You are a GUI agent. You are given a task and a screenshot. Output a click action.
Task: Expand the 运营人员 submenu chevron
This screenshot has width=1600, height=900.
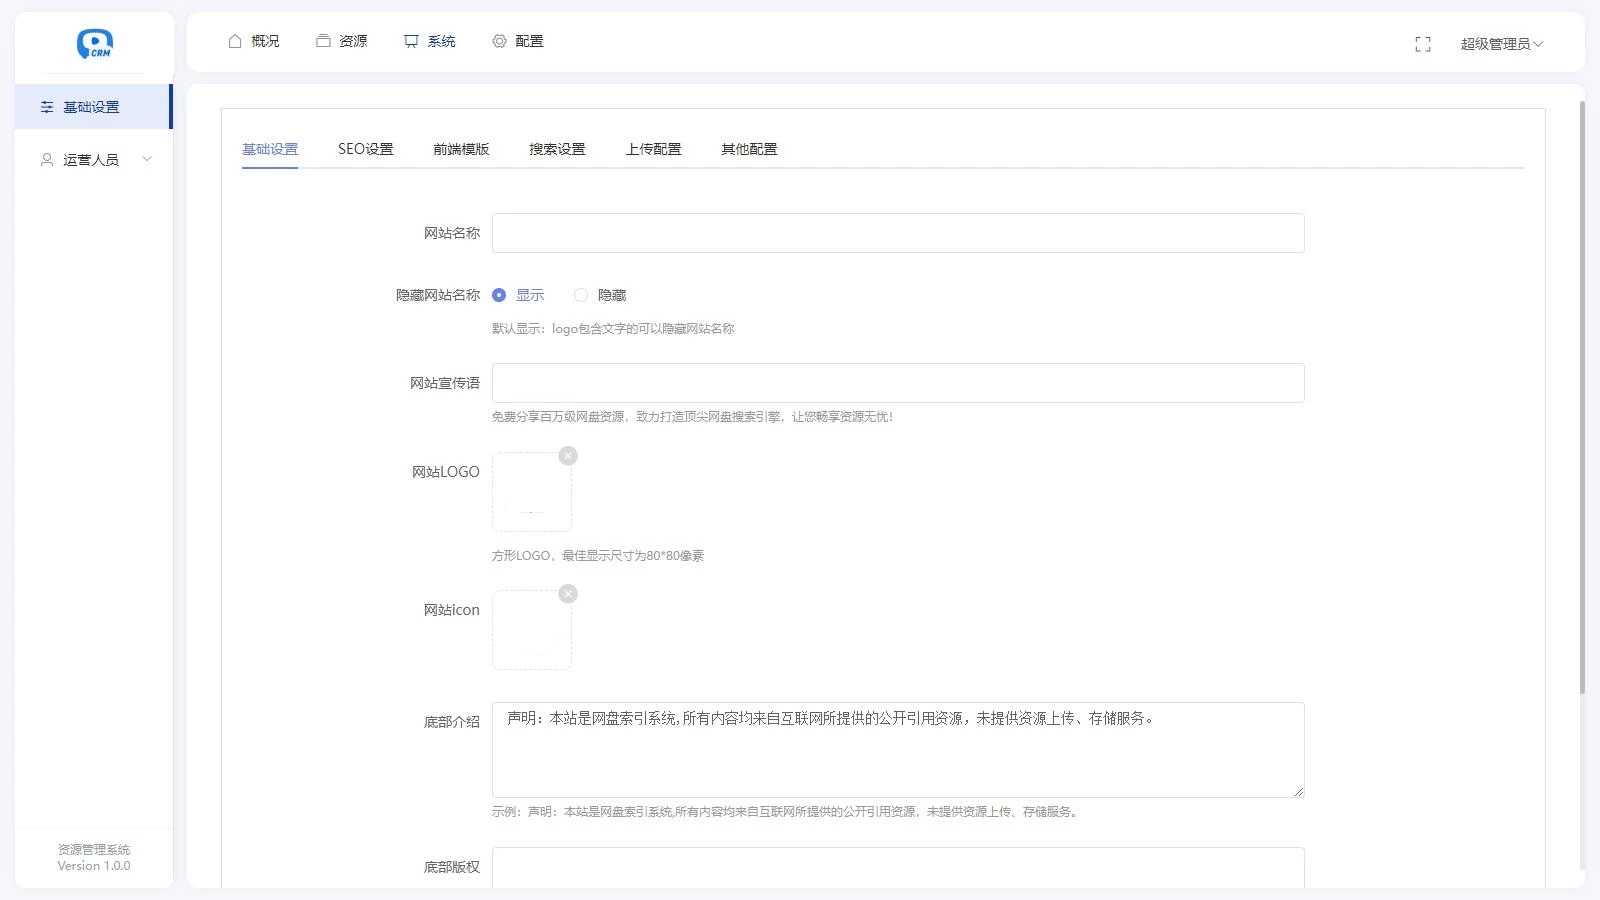tap(147, 159)
